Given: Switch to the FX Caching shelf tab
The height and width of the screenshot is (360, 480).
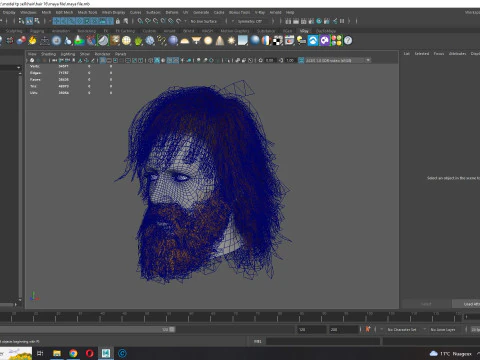Looking at the screenshot, I should point(125,31).
